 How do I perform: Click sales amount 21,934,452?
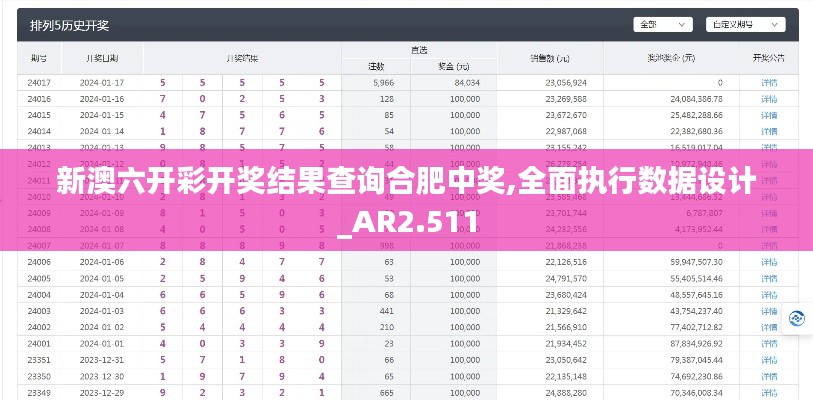point(566,344)
